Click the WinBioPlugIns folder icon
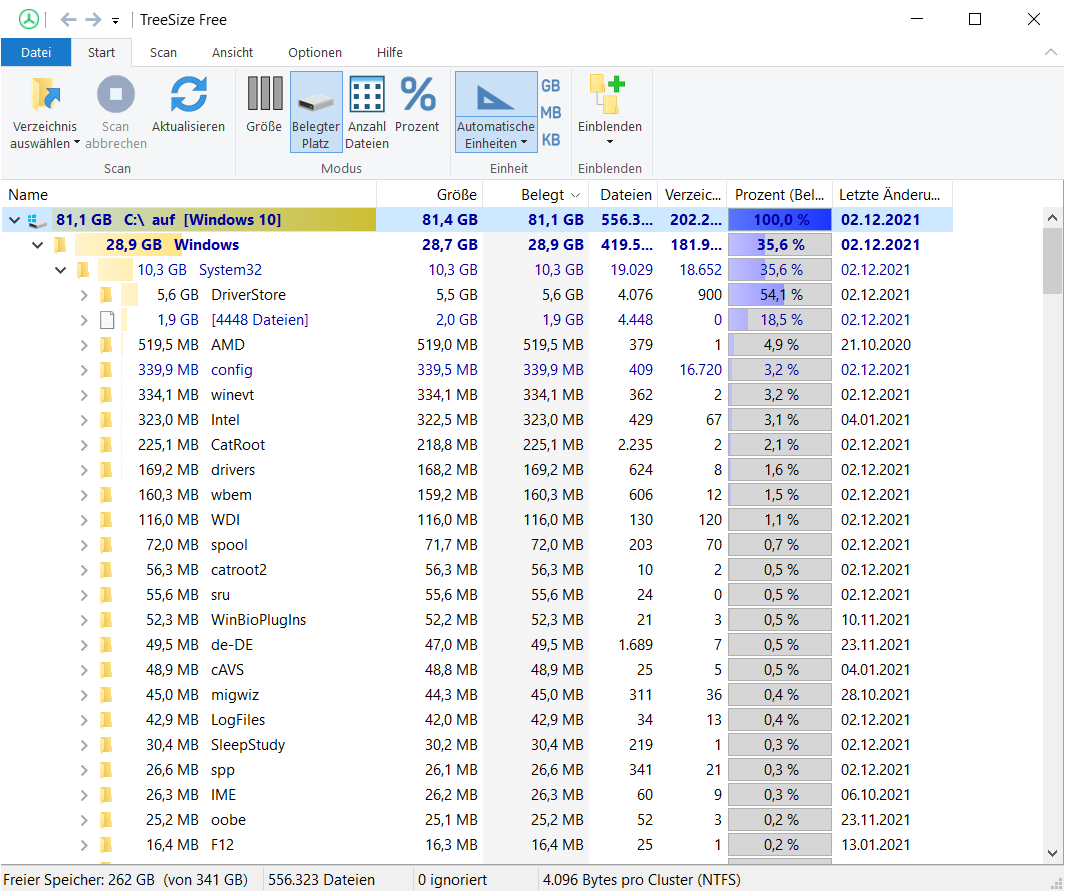The height and width of the screenshot is (892, 1065). pos(107,620)
